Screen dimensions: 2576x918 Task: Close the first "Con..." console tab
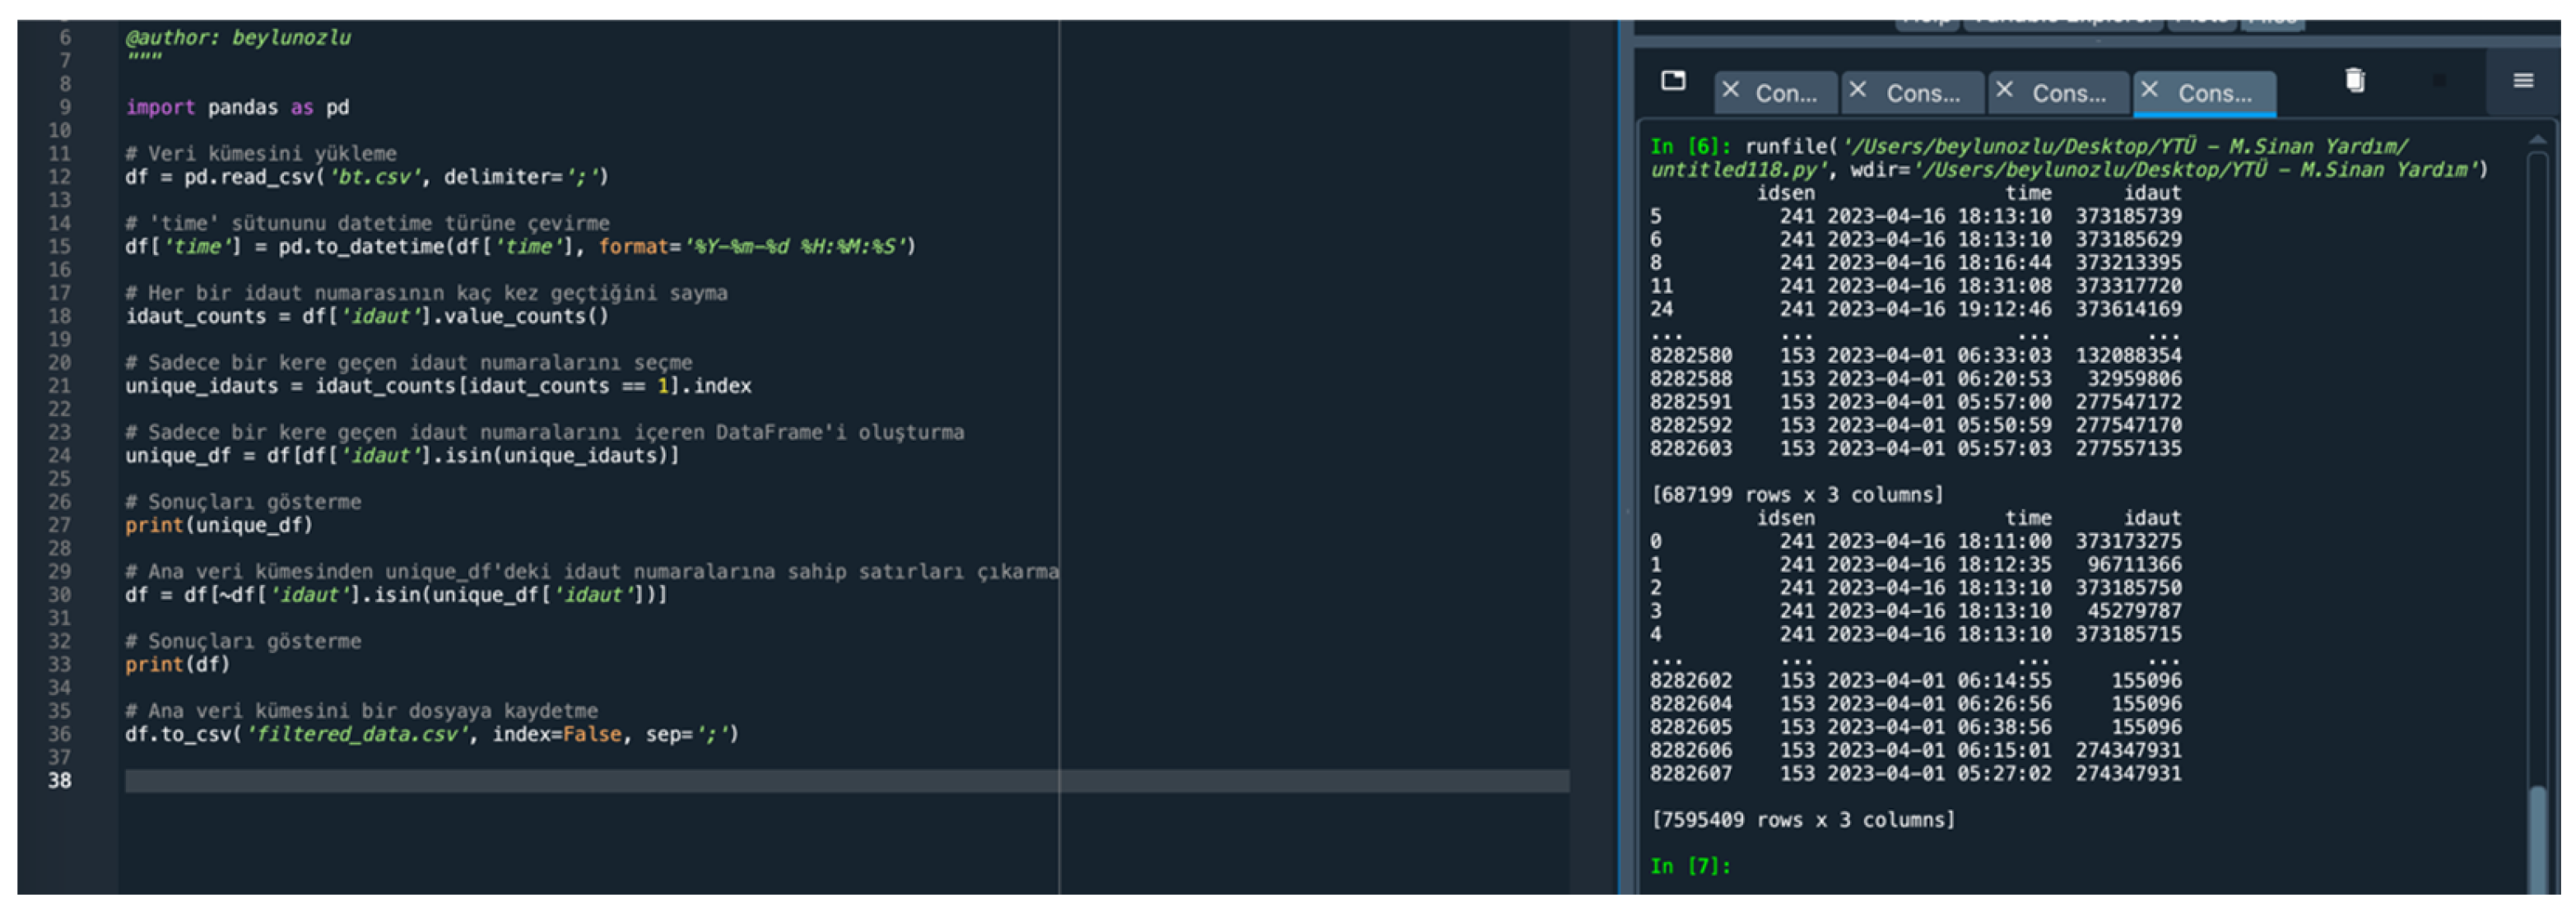1731,90
